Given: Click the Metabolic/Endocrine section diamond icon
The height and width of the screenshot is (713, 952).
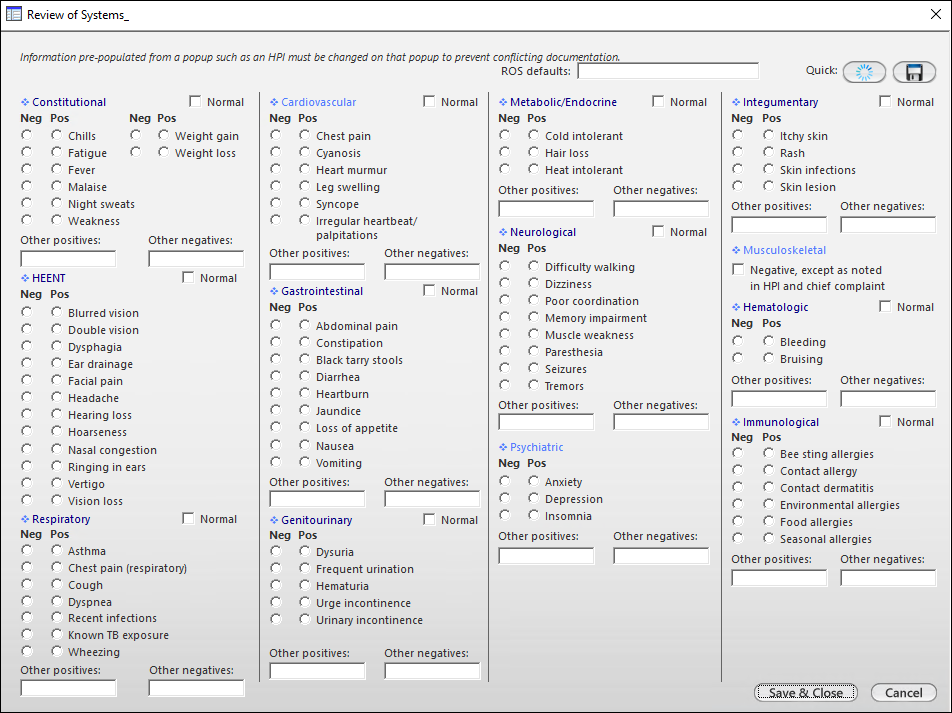Looking at the screenshot, I should (x=503, y=102).
